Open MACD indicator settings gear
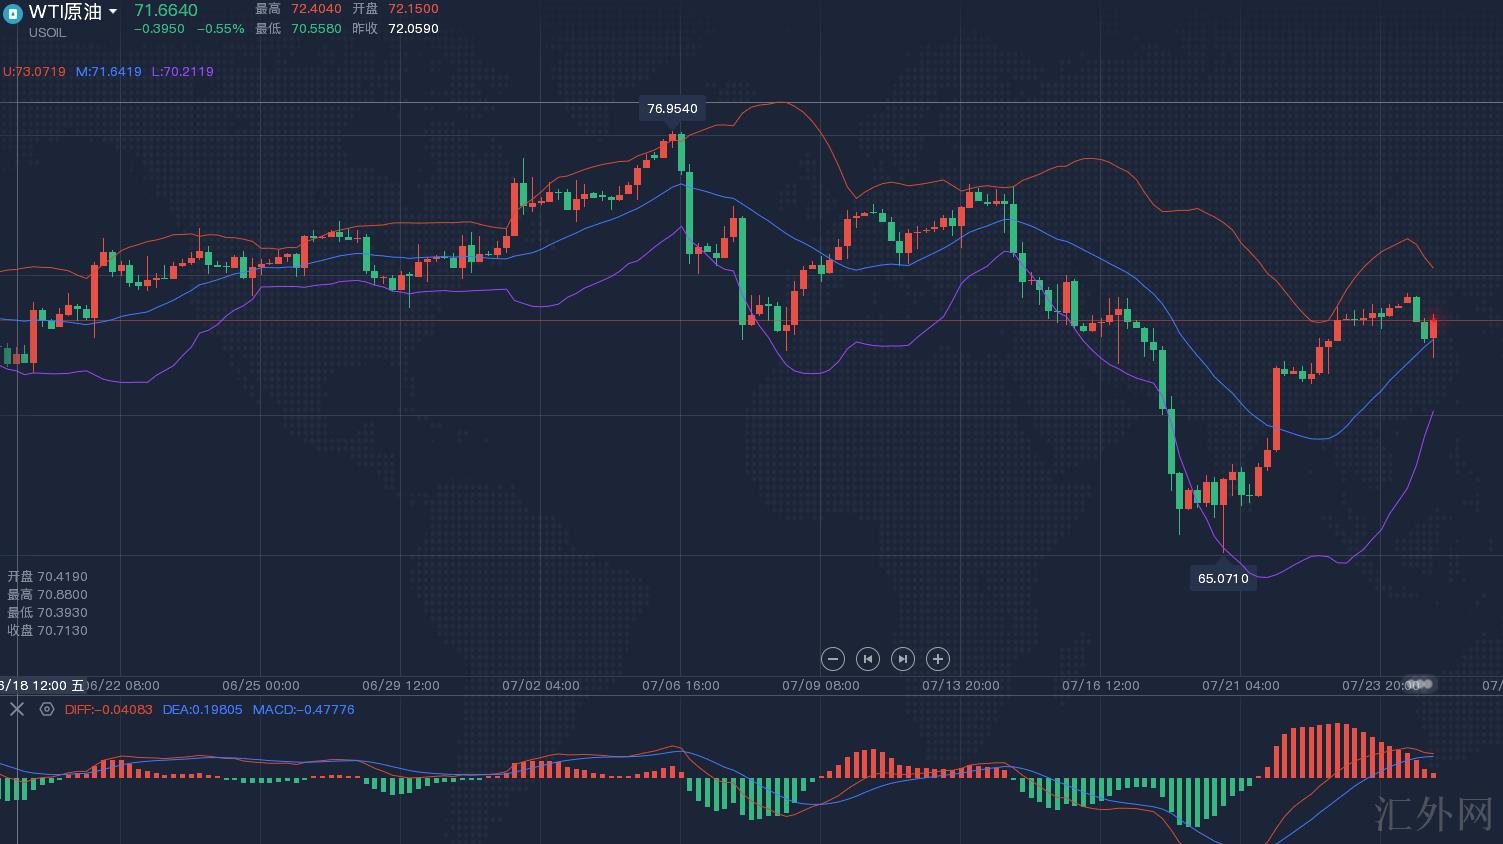Image resolution: width=1503 pixels, height=844 pixels. point(47,709)
